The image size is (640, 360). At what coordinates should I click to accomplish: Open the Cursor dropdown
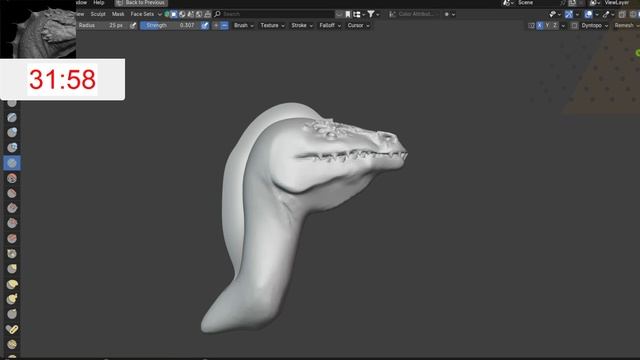358,25
